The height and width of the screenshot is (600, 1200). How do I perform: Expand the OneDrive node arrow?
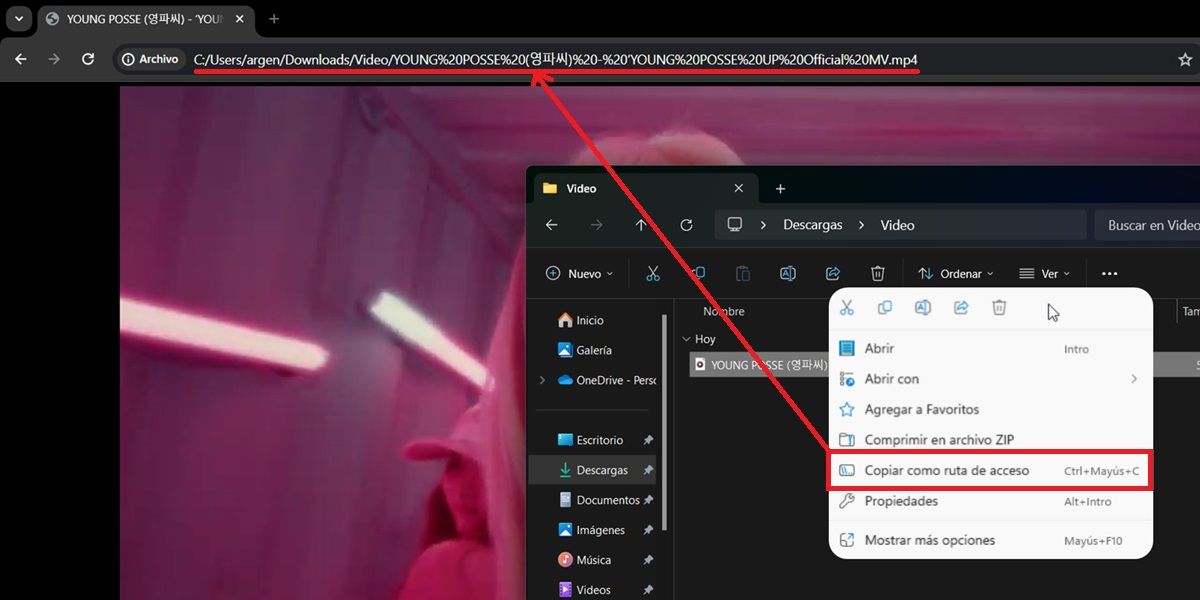click(543, 380)
